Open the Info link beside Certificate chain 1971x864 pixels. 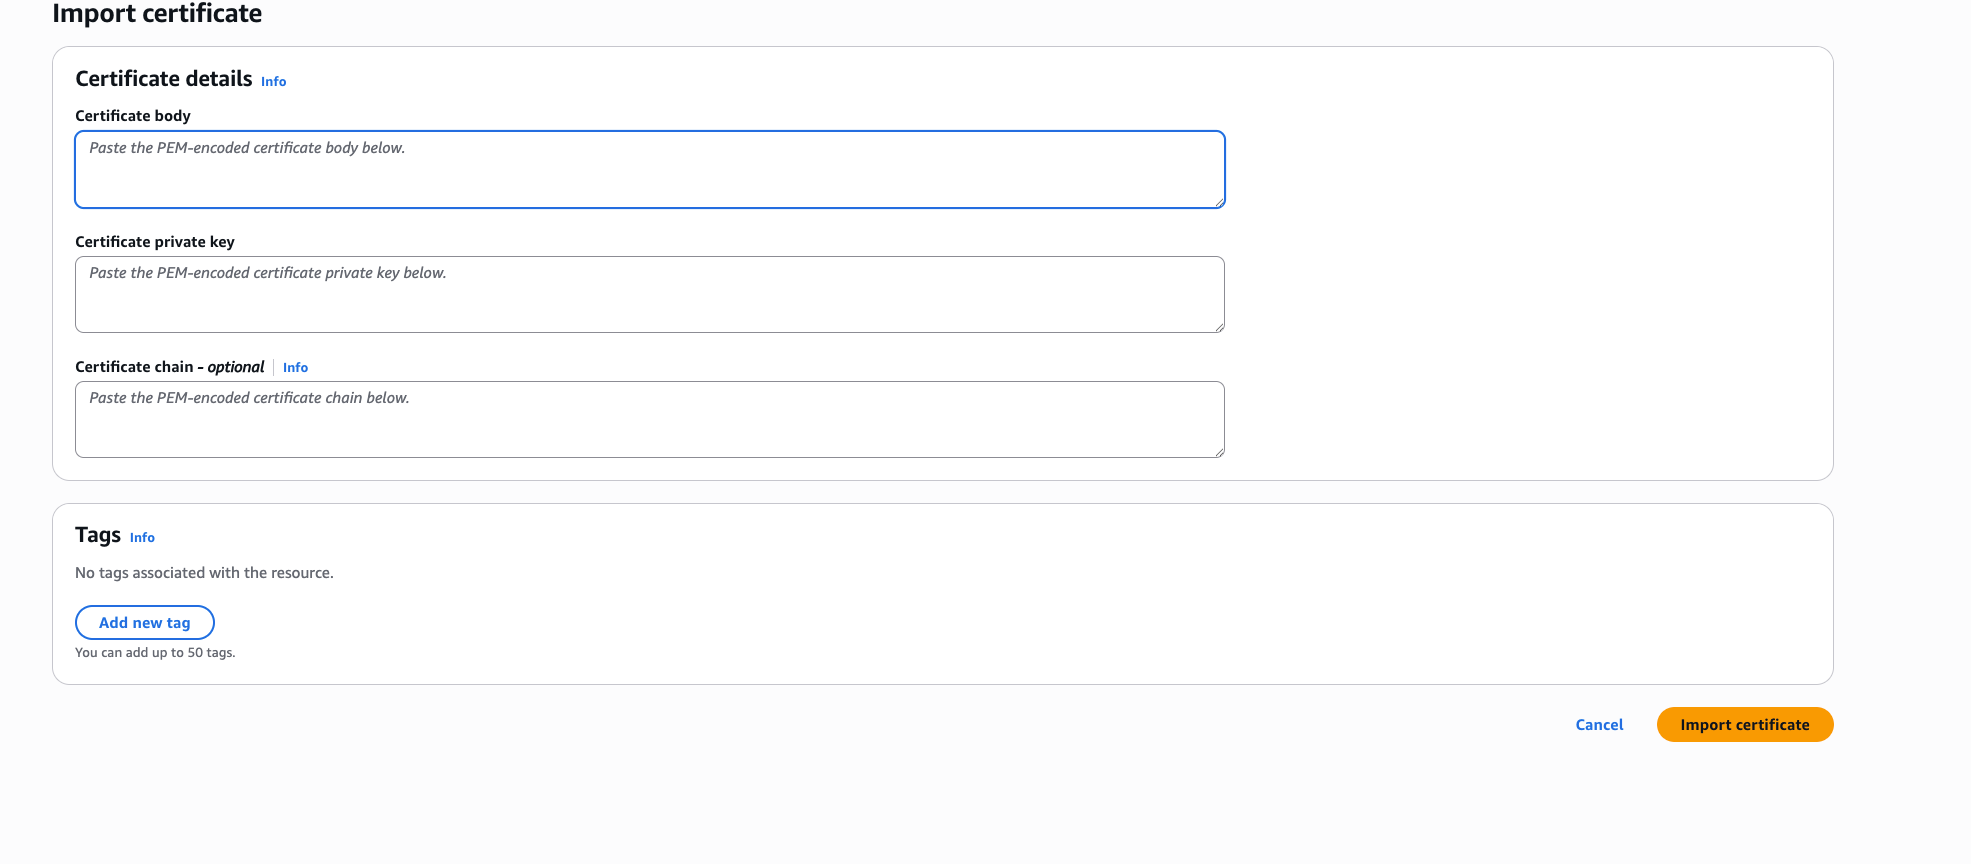[x=295, y=368]
